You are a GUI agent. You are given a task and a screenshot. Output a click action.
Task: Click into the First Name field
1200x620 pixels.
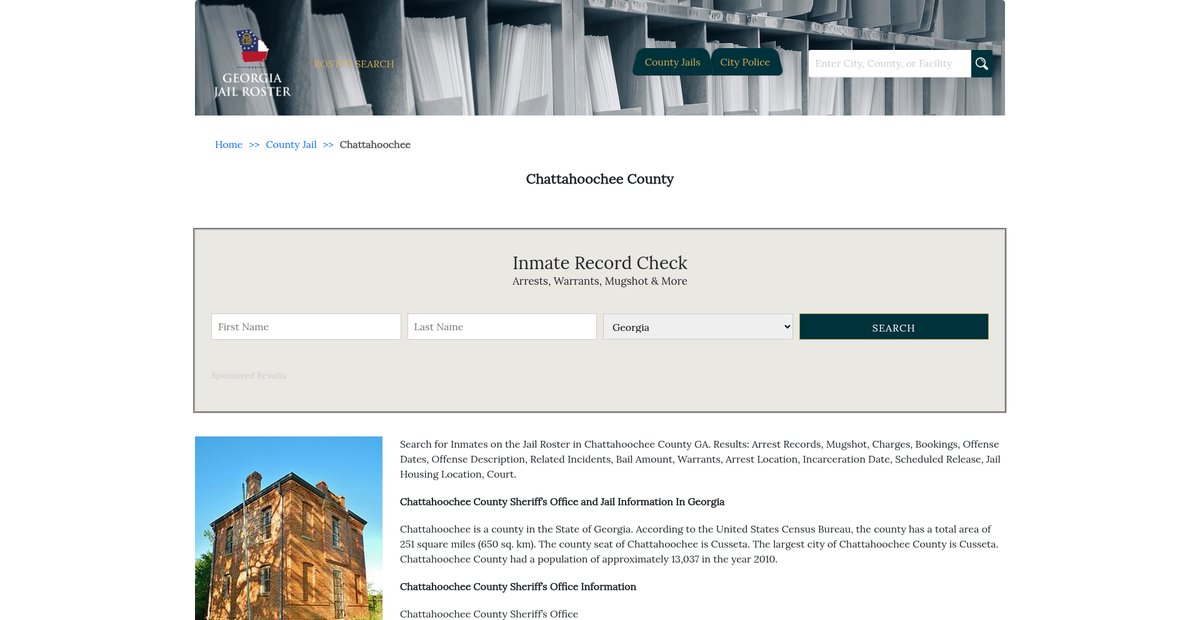(x=306, y=327)
